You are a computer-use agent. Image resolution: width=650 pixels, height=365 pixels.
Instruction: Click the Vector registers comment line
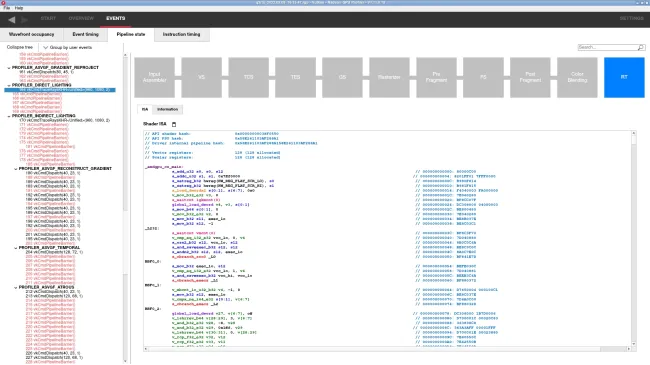click(212, 153)
